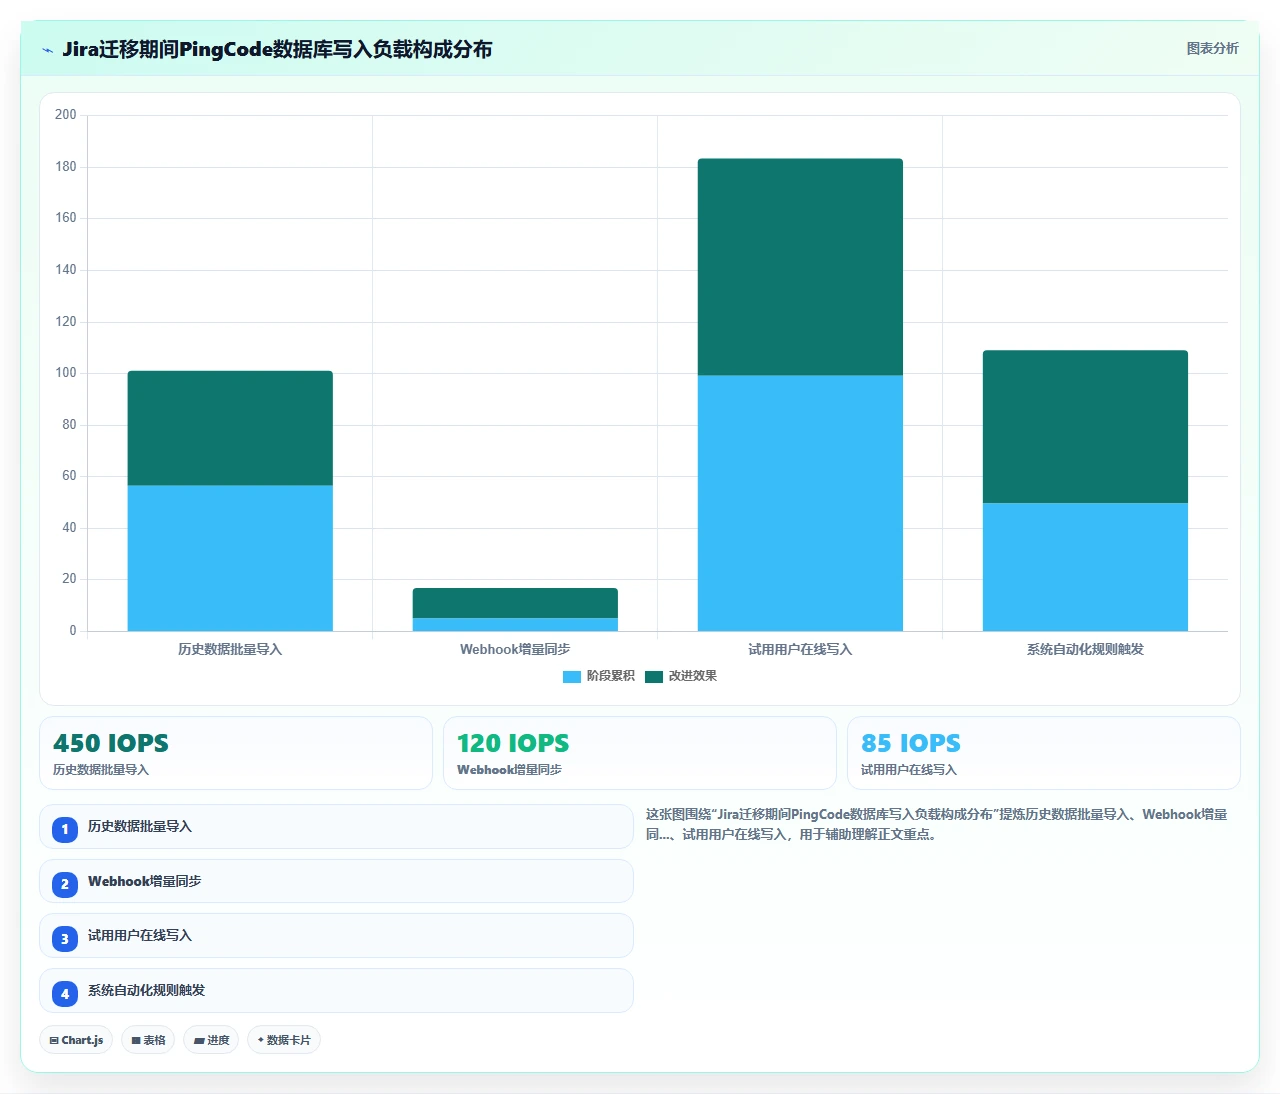Click the y-axis tick label 180
This screenshot has width=1280, height=1094.
(66, 167)
